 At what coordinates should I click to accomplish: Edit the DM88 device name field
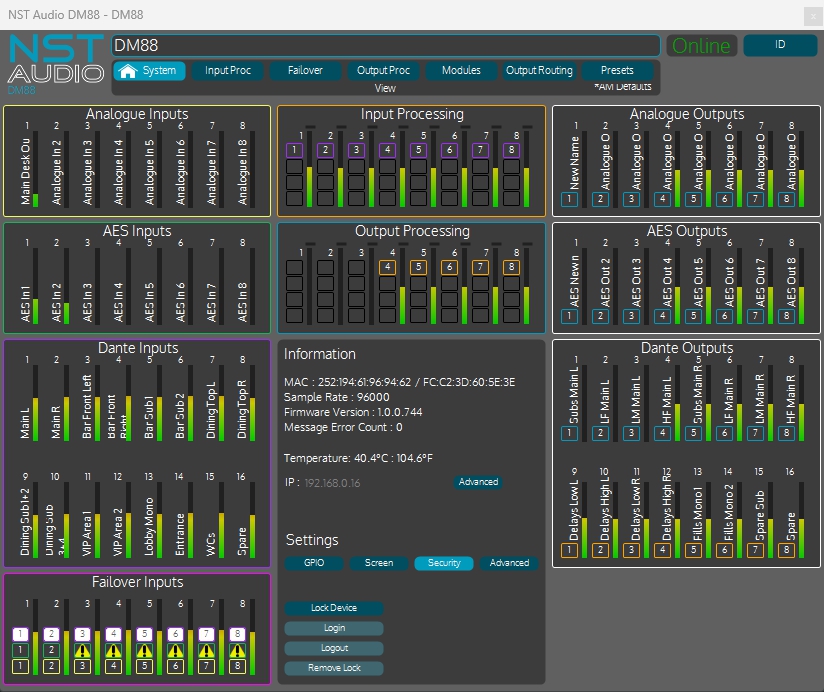tap(386, 46)
